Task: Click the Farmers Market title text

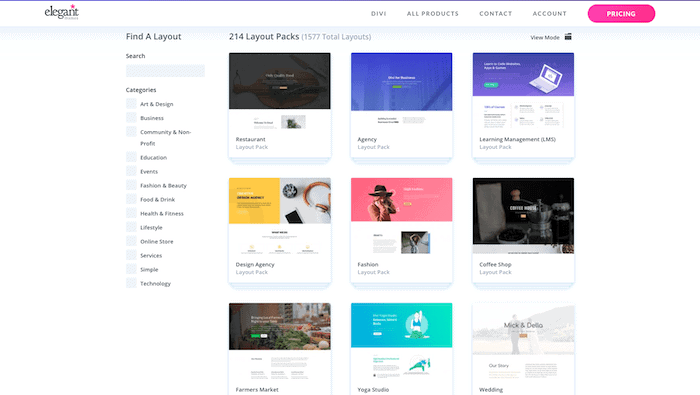Action: [257, 389]
